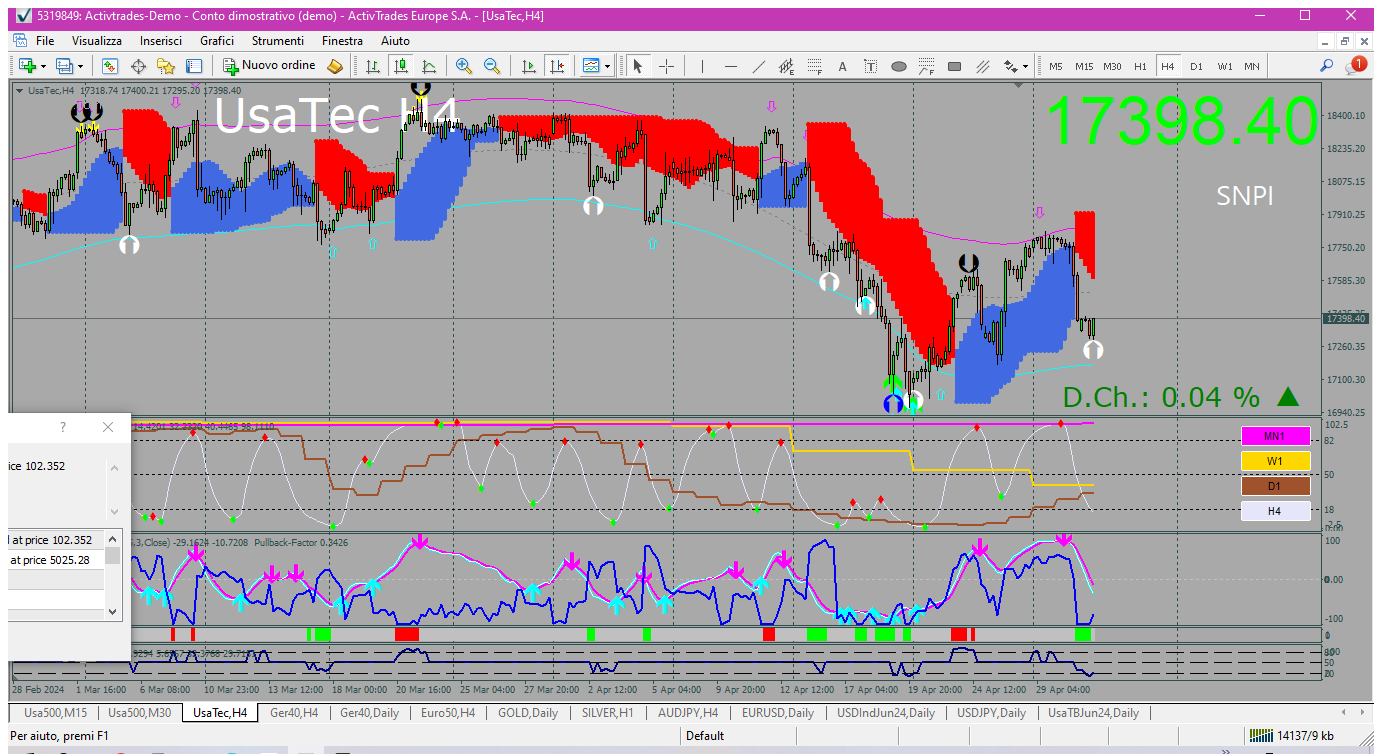Select the text label tool
Viewport: 1382px width, 754px height.
pos(870,66)
